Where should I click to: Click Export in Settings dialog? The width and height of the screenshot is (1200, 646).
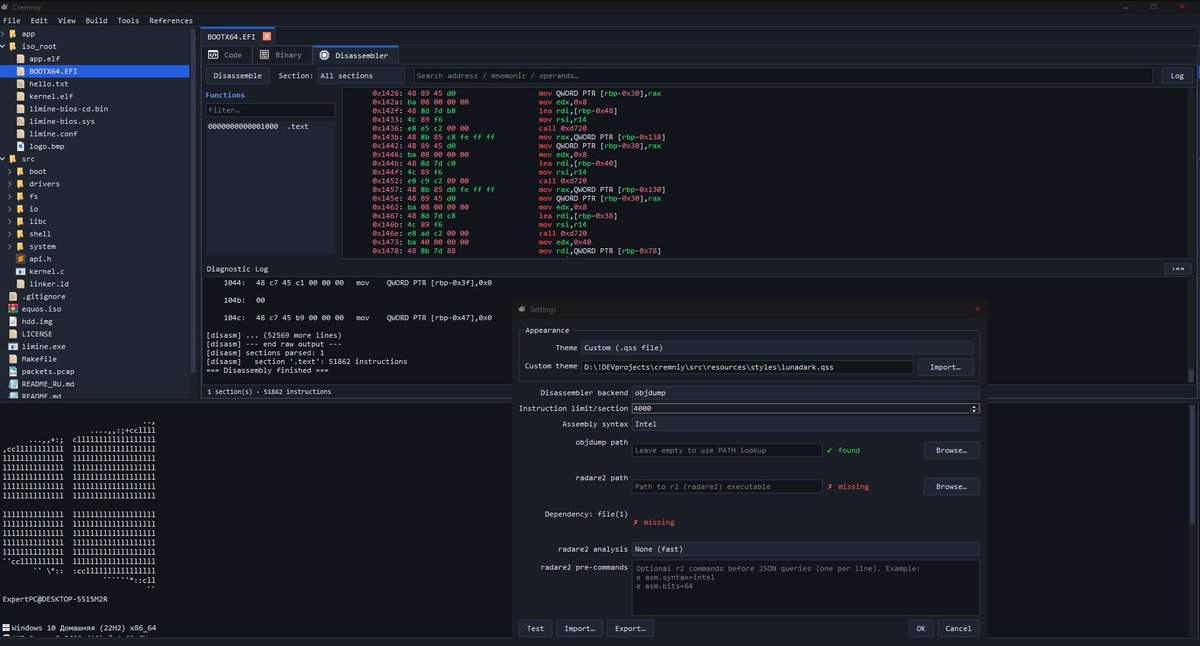[630, 628]
